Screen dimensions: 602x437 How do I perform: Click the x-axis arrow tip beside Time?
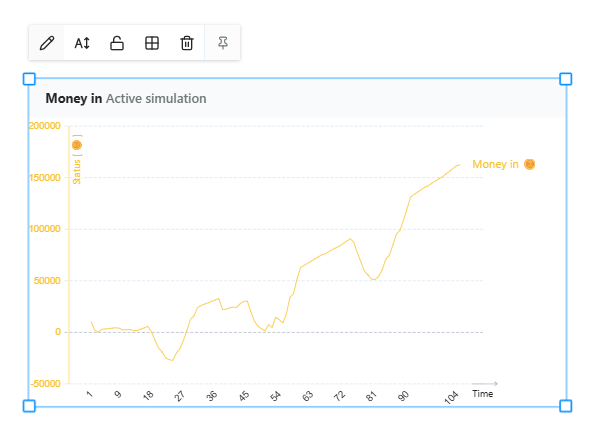494,383
